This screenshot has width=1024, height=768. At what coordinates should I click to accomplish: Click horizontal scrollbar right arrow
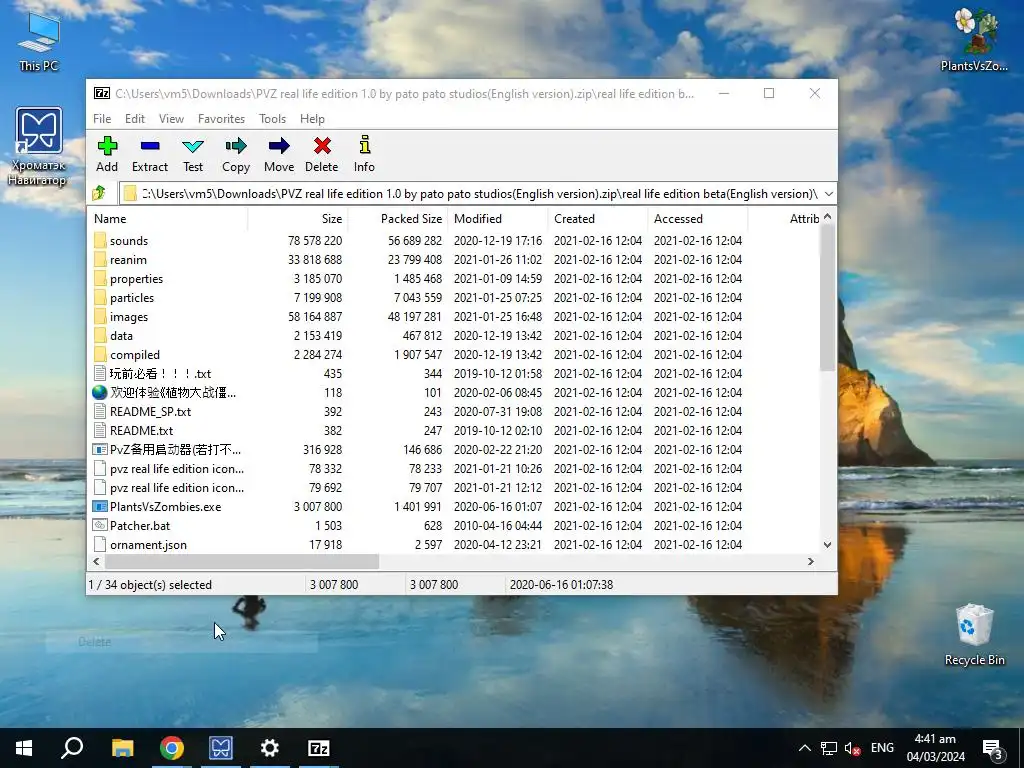(810, 561)
